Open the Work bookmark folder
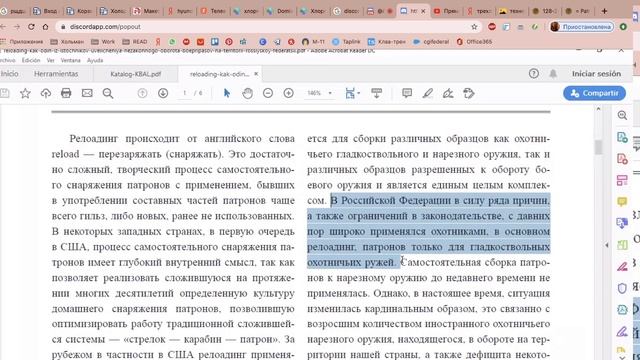The height and width of the screenshot is (360, 640). click(103, 42)
